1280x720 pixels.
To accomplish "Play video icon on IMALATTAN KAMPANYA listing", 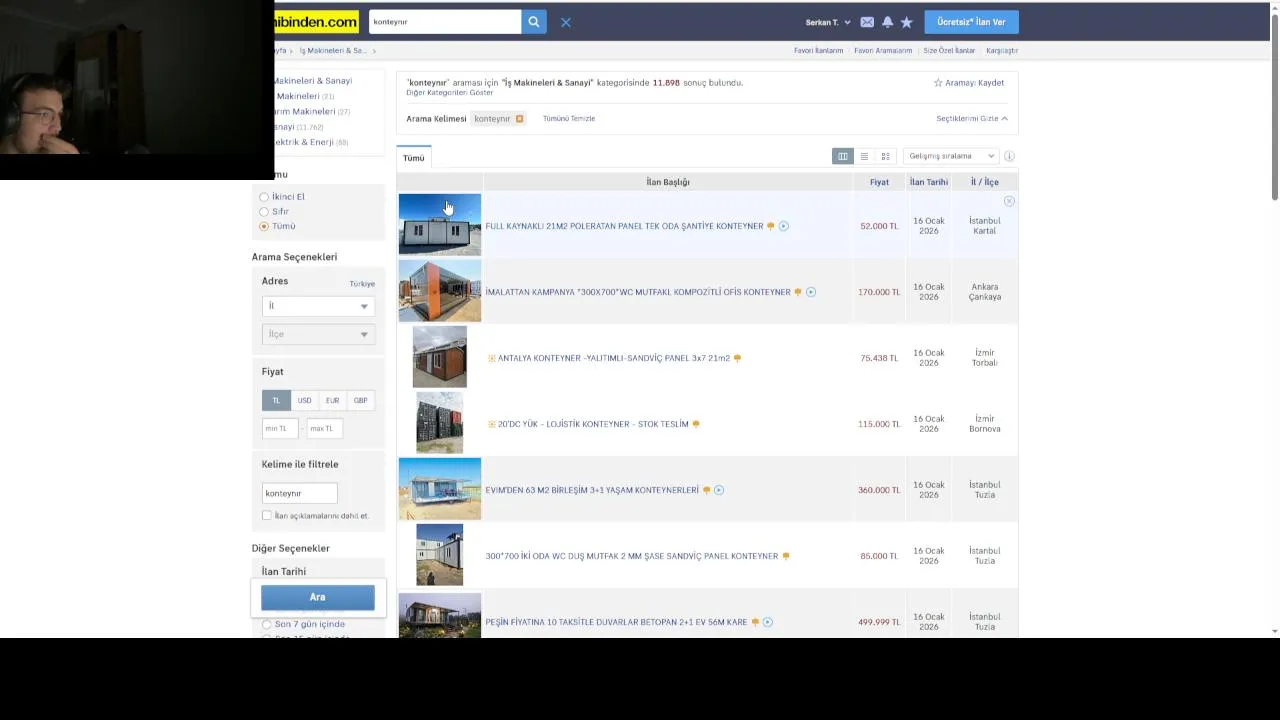I will coord(811,292).
